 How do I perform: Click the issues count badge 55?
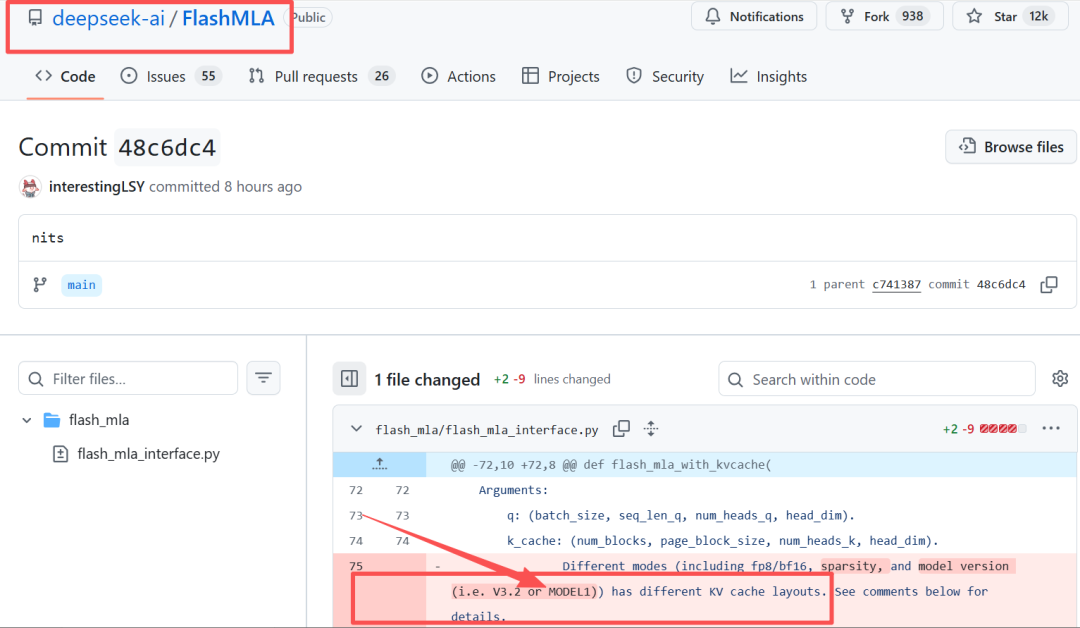click(208, 76)
